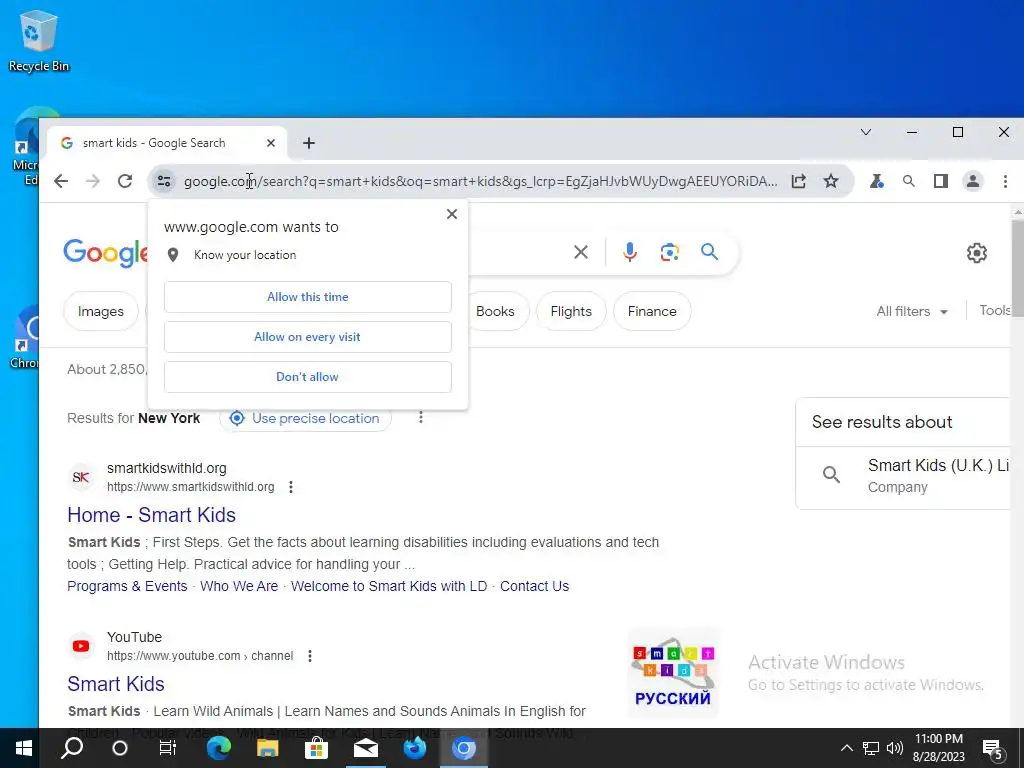The height and width of the screenshot is (768, 1024).
Task: Open Programs & Events sitelink
Action: click(x=127, y=586)
